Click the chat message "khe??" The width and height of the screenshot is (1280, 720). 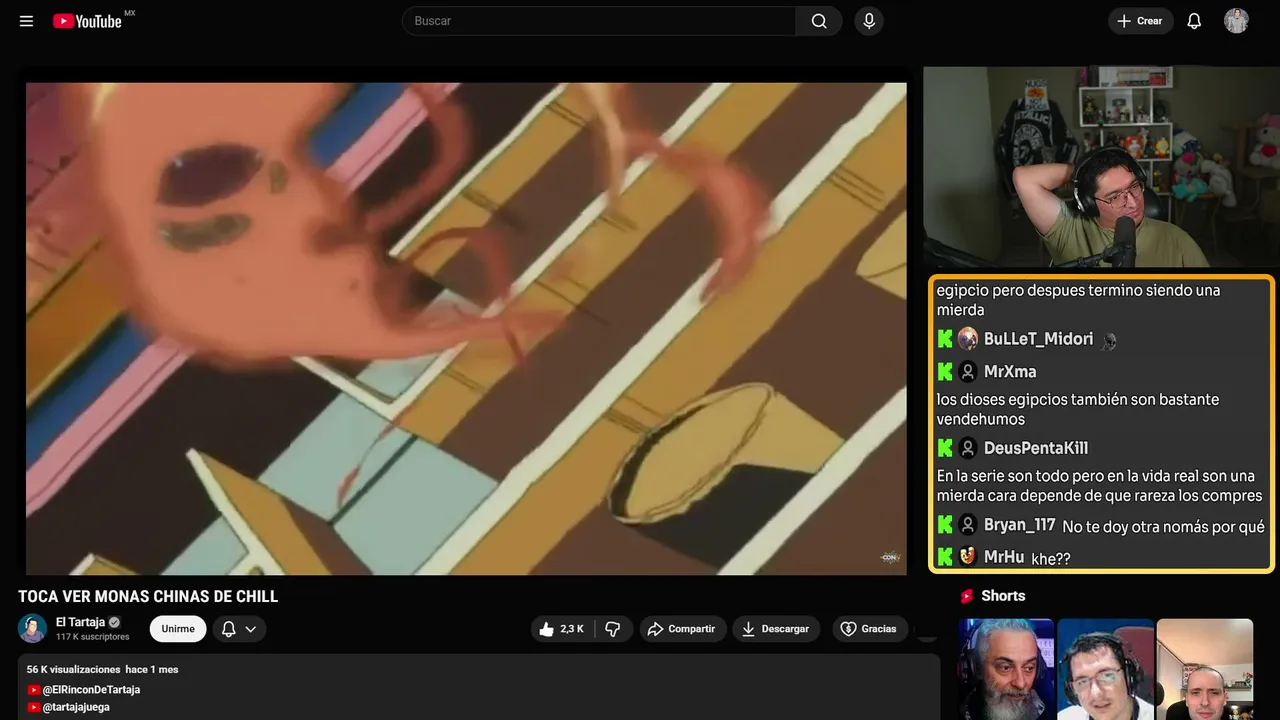tap(1051, 559)
